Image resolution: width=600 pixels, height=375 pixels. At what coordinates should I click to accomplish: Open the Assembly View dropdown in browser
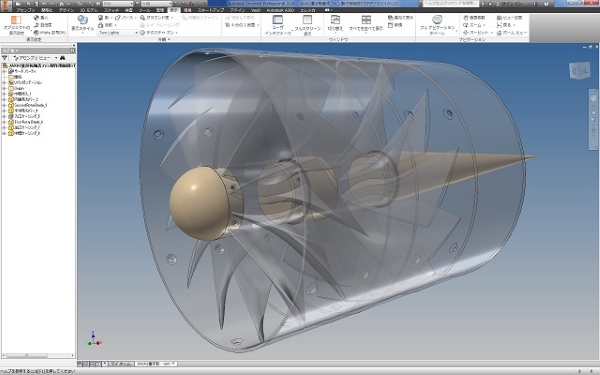tap(35, 58)
